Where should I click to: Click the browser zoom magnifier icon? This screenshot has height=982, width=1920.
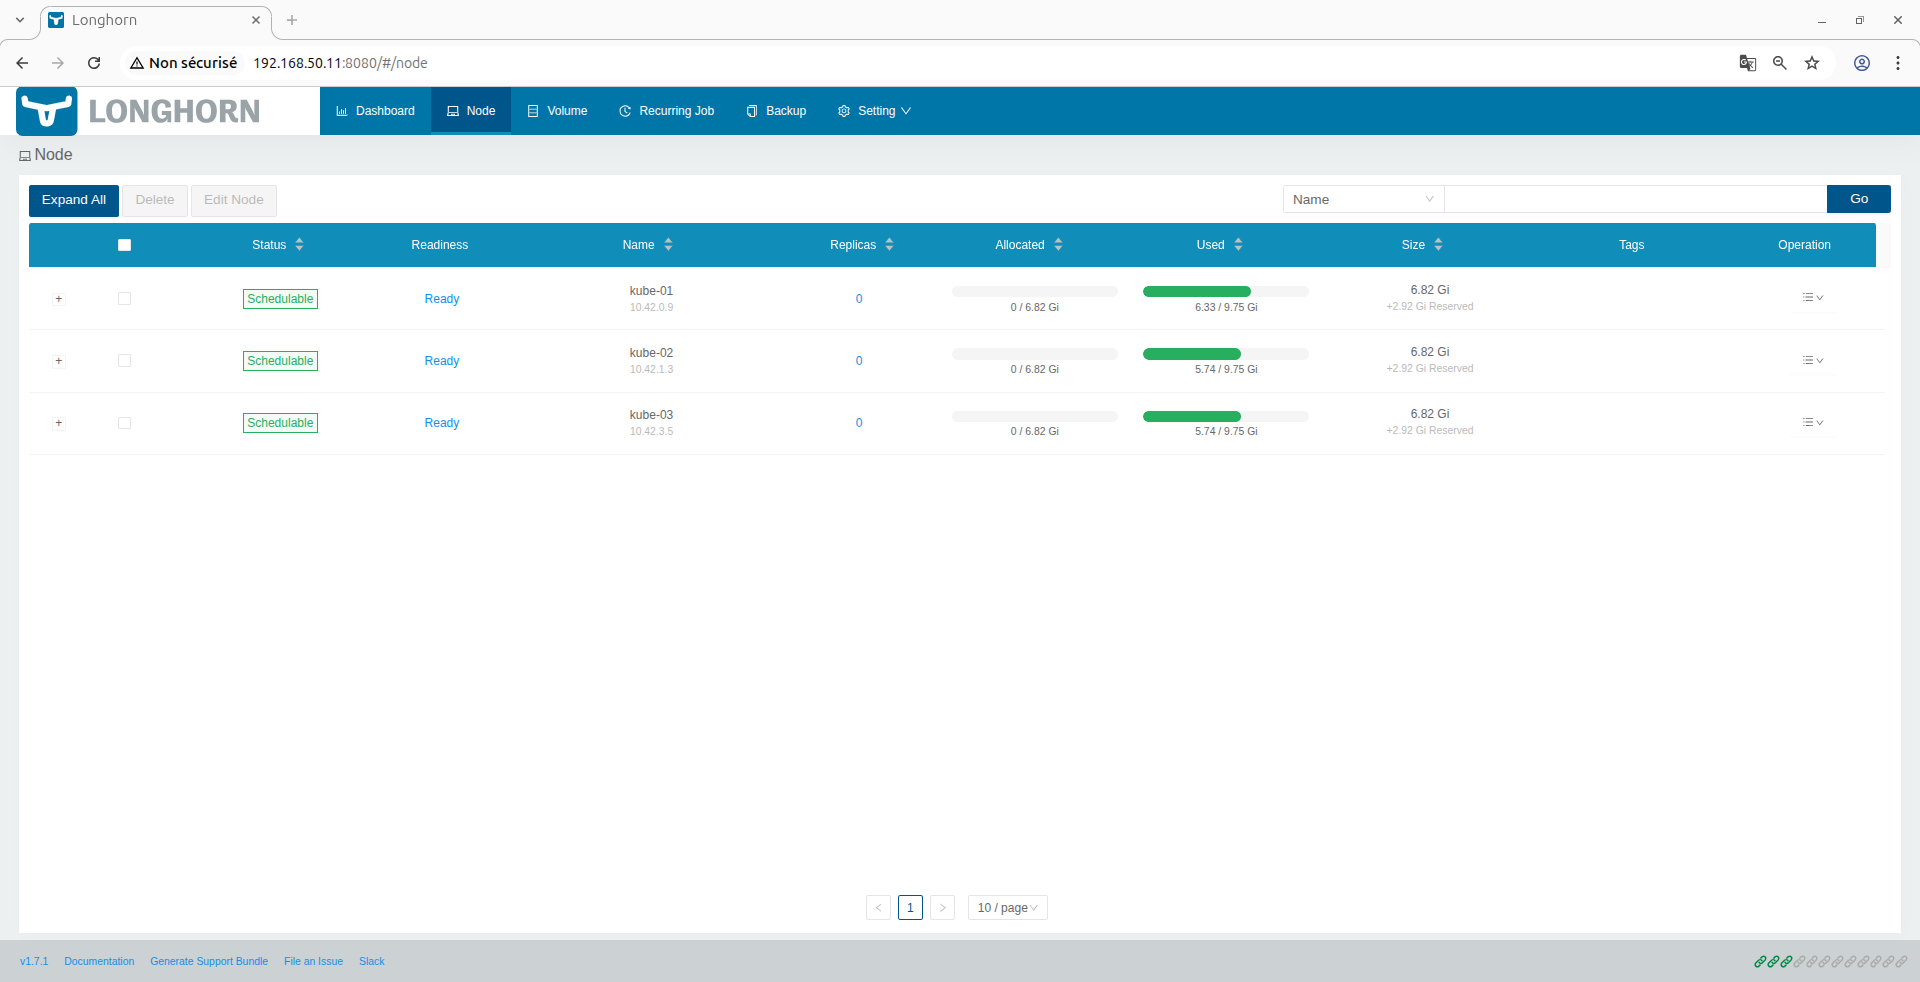pos(1780,63)
